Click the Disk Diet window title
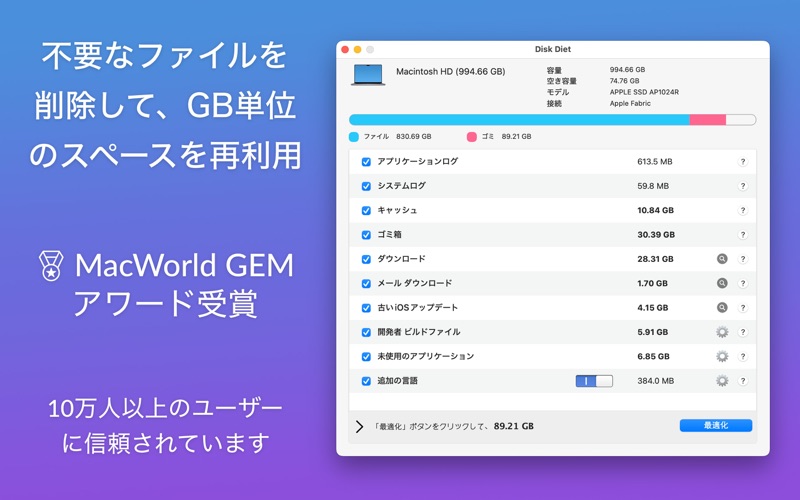 pos(553,49)
